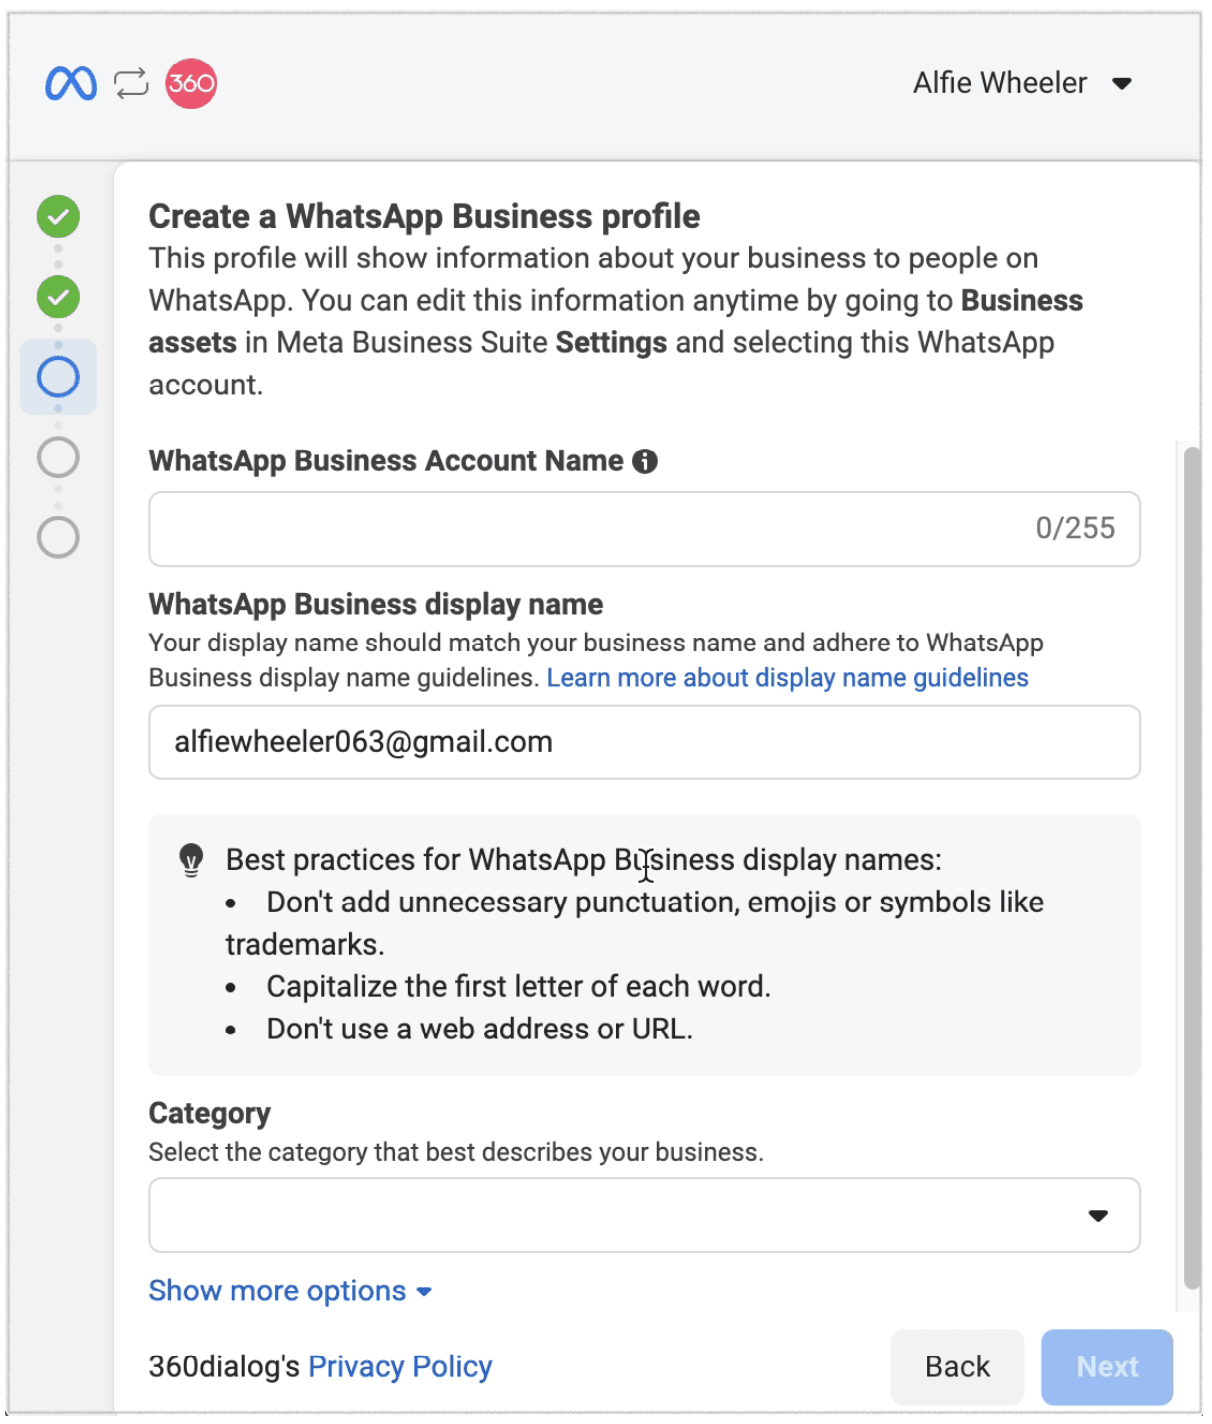Click 'WhatsApp Business display name' label
Viewport: 1212px width, 1424px height.
[x=375, y=604]
